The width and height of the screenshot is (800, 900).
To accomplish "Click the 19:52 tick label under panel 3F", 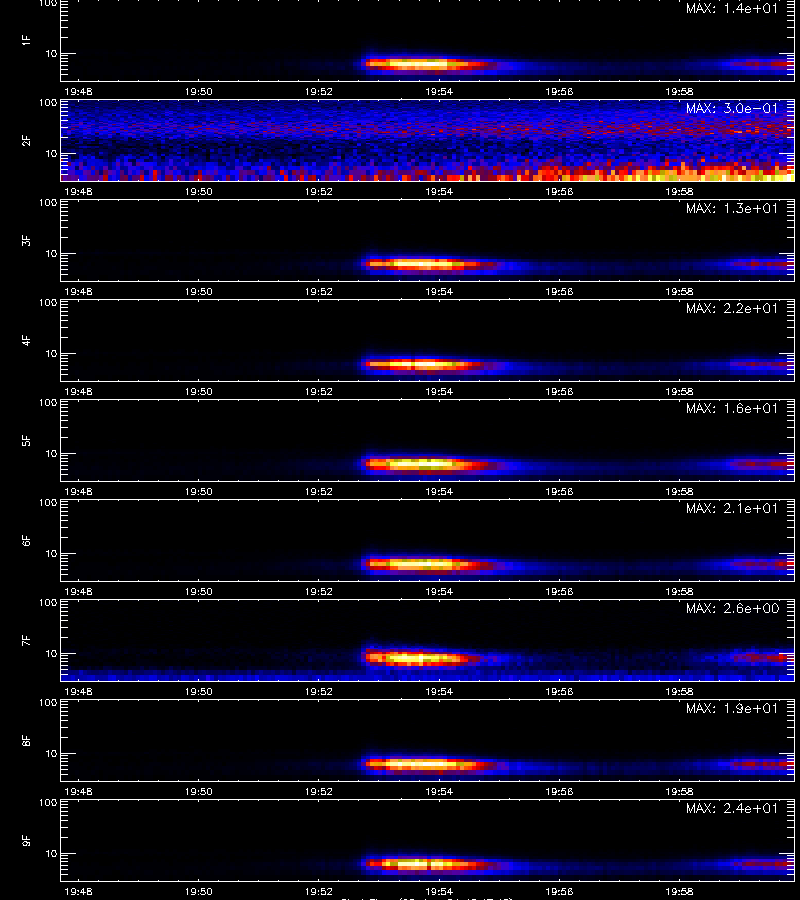I will [x=319, y=292].
